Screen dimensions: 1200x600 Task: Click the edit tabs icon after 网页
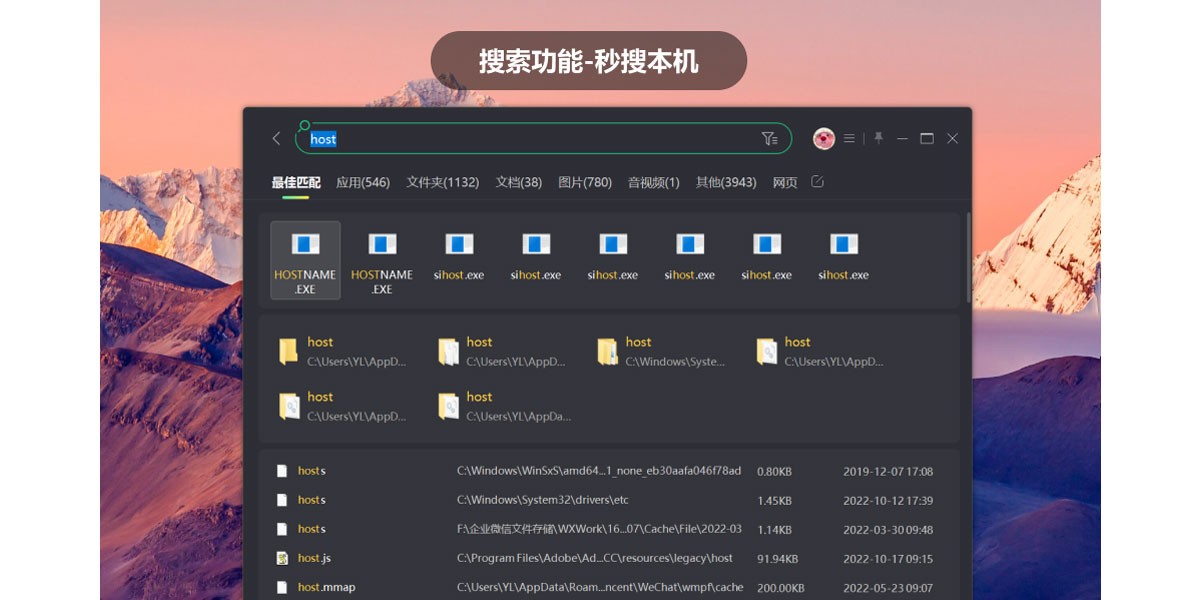click(x=817, y=182)
